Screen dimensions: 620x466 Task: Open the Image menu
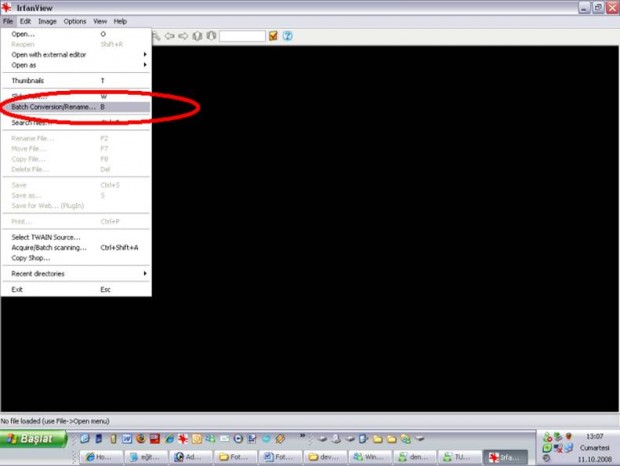pos(47,21)
